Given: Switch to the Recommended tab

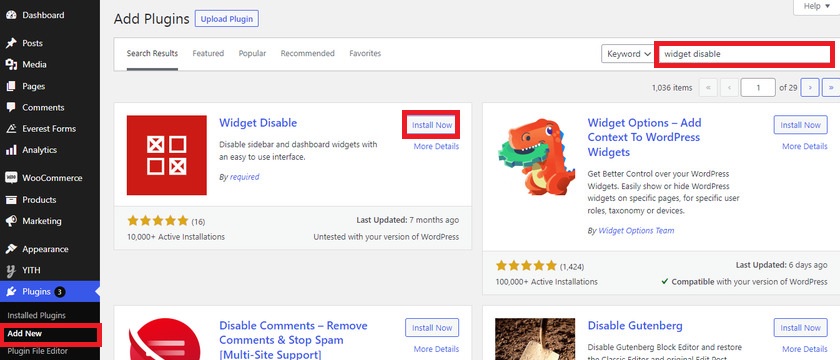Looking at the screenshot, I should (308, 54).
